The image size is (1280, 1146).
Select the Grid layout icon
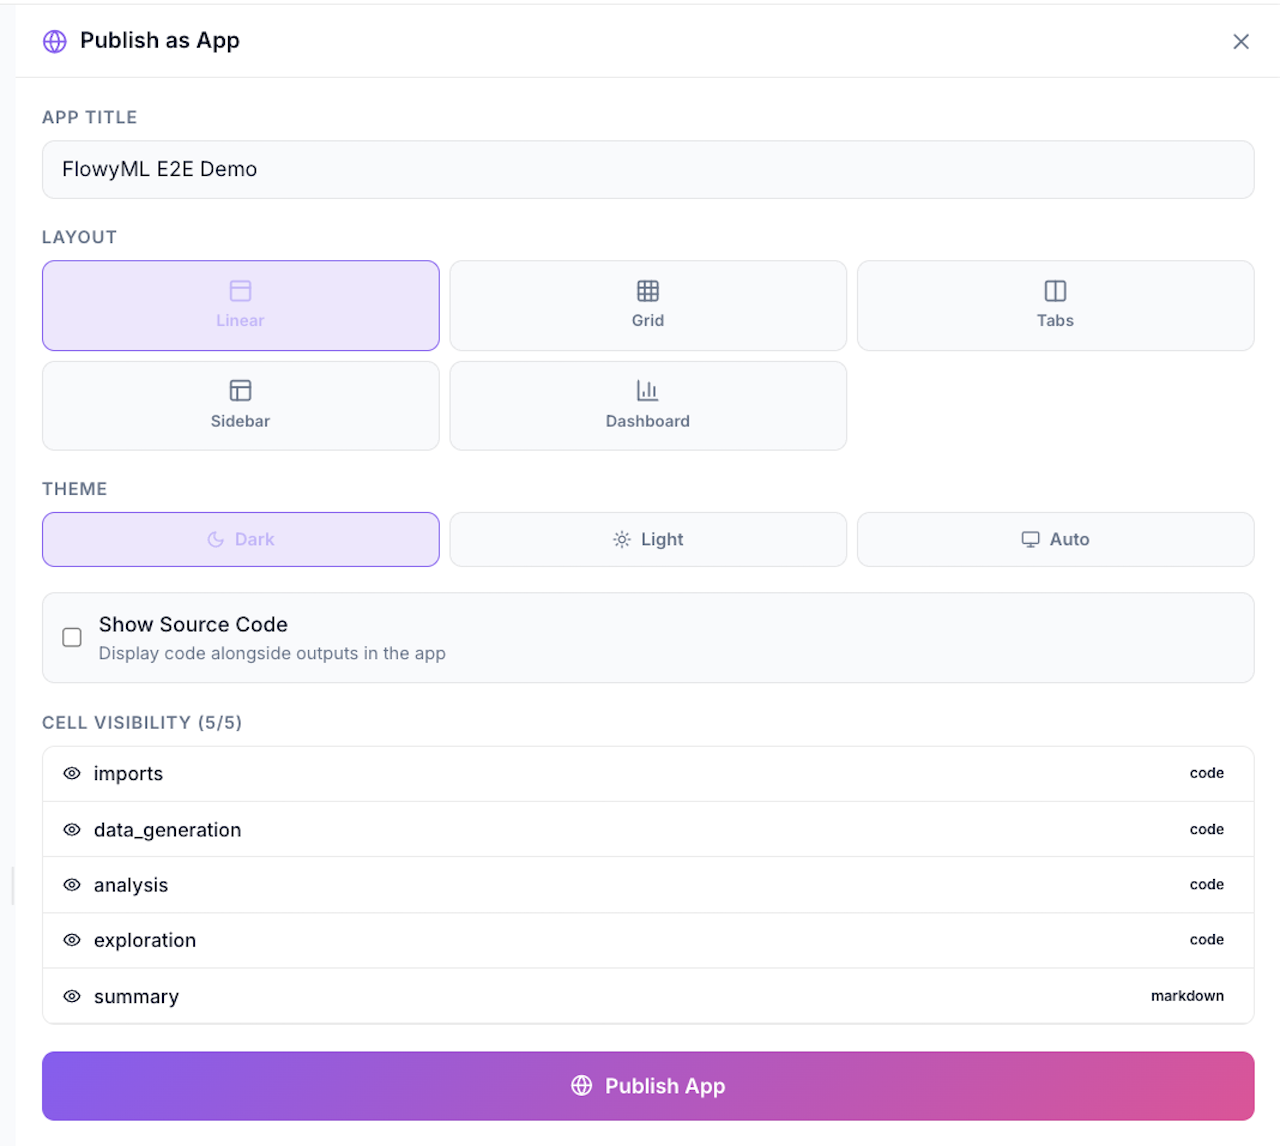coord(648,291)
